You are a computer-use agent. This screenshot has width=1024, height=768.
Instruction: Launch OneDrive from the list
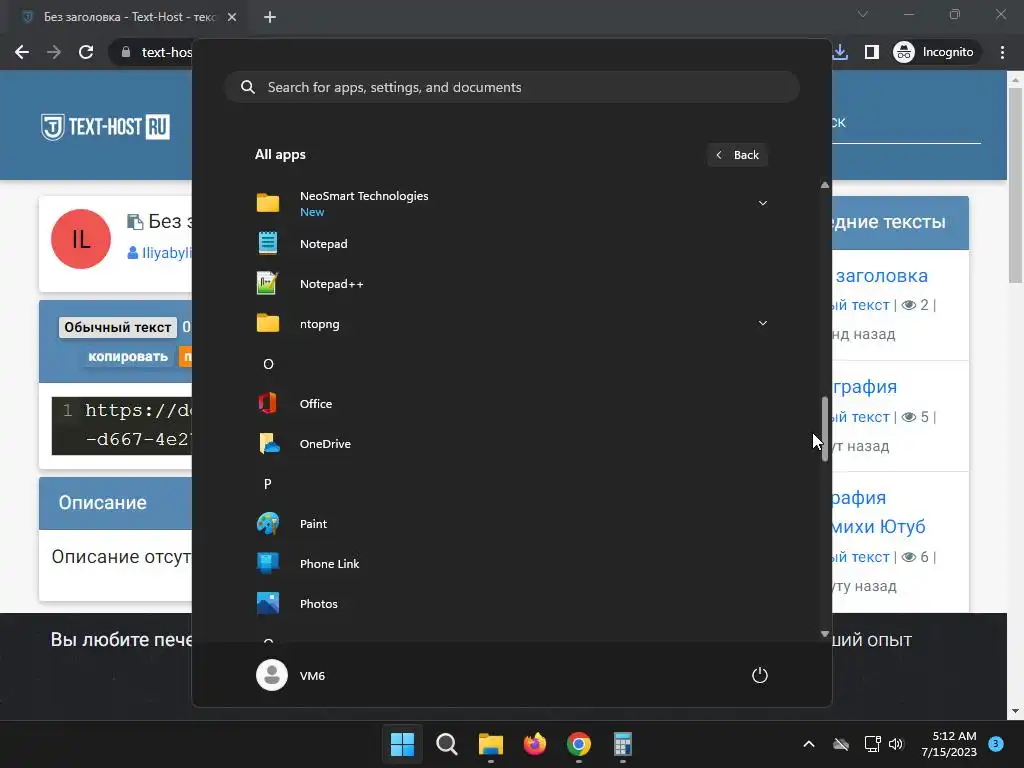(511, 443)
